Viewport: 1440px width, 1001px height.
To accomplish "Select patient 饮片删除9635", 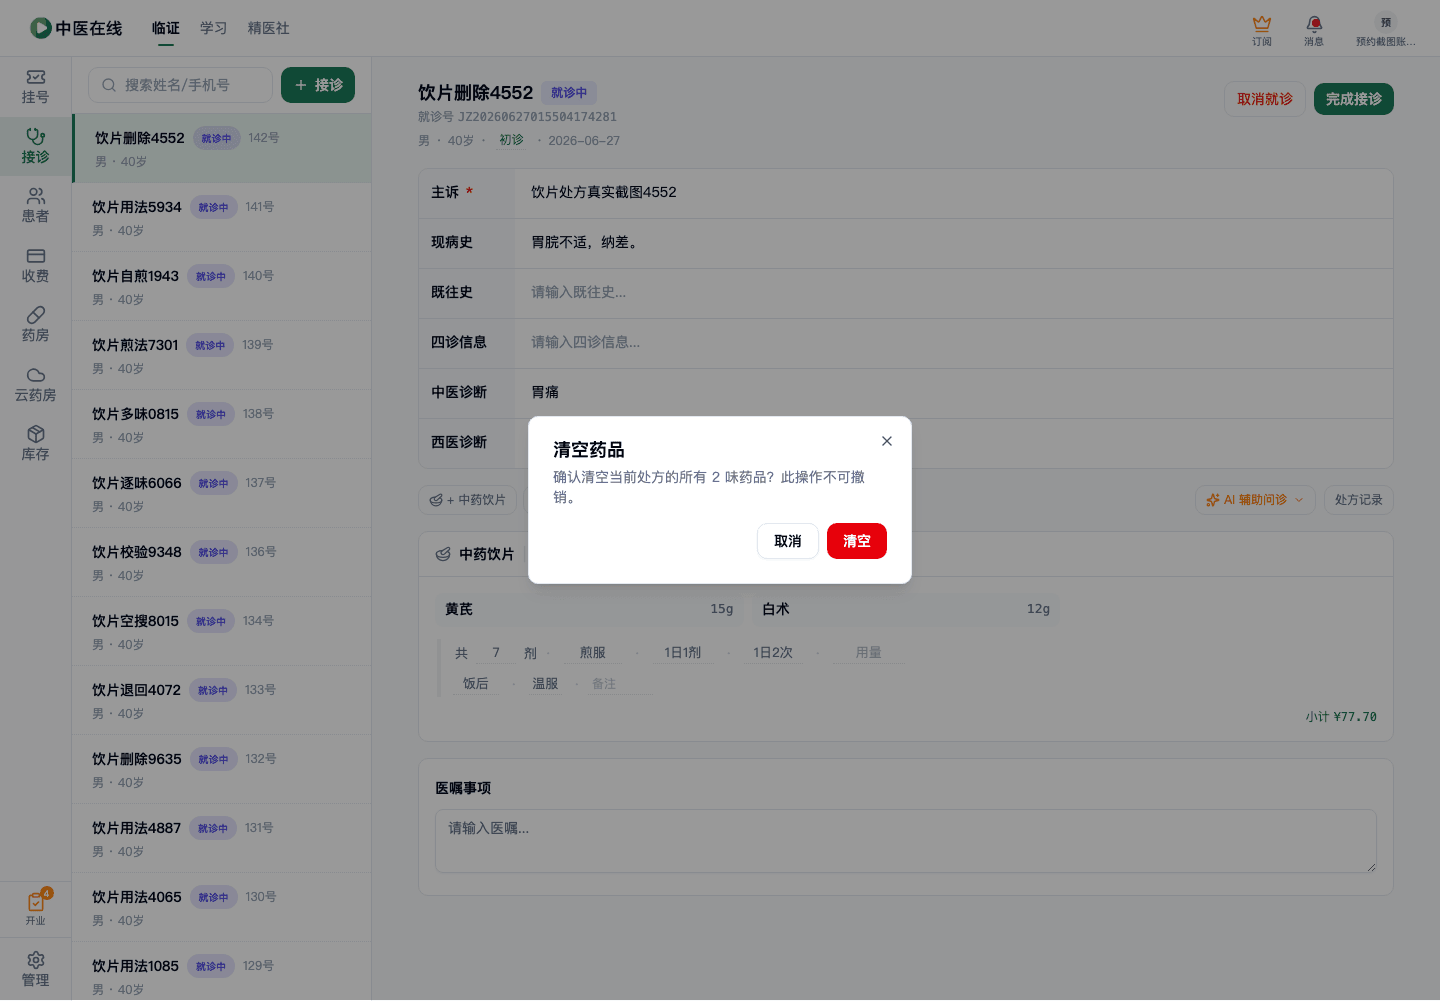I will coord(222,769).
